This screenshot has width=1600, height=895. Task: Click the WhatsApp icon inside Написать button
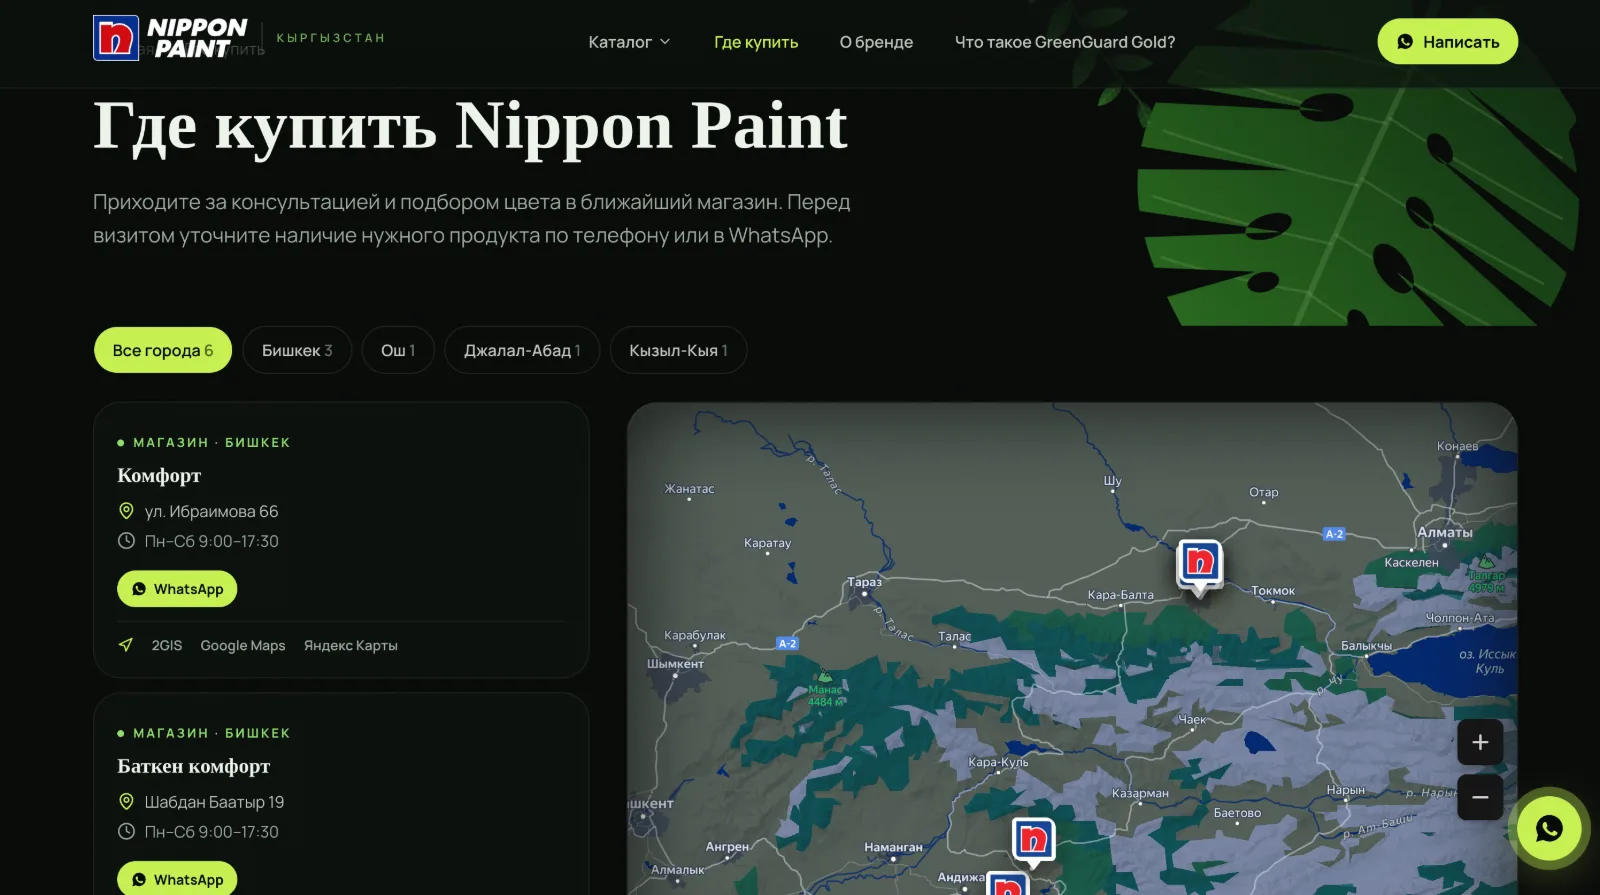point(1405,42)
